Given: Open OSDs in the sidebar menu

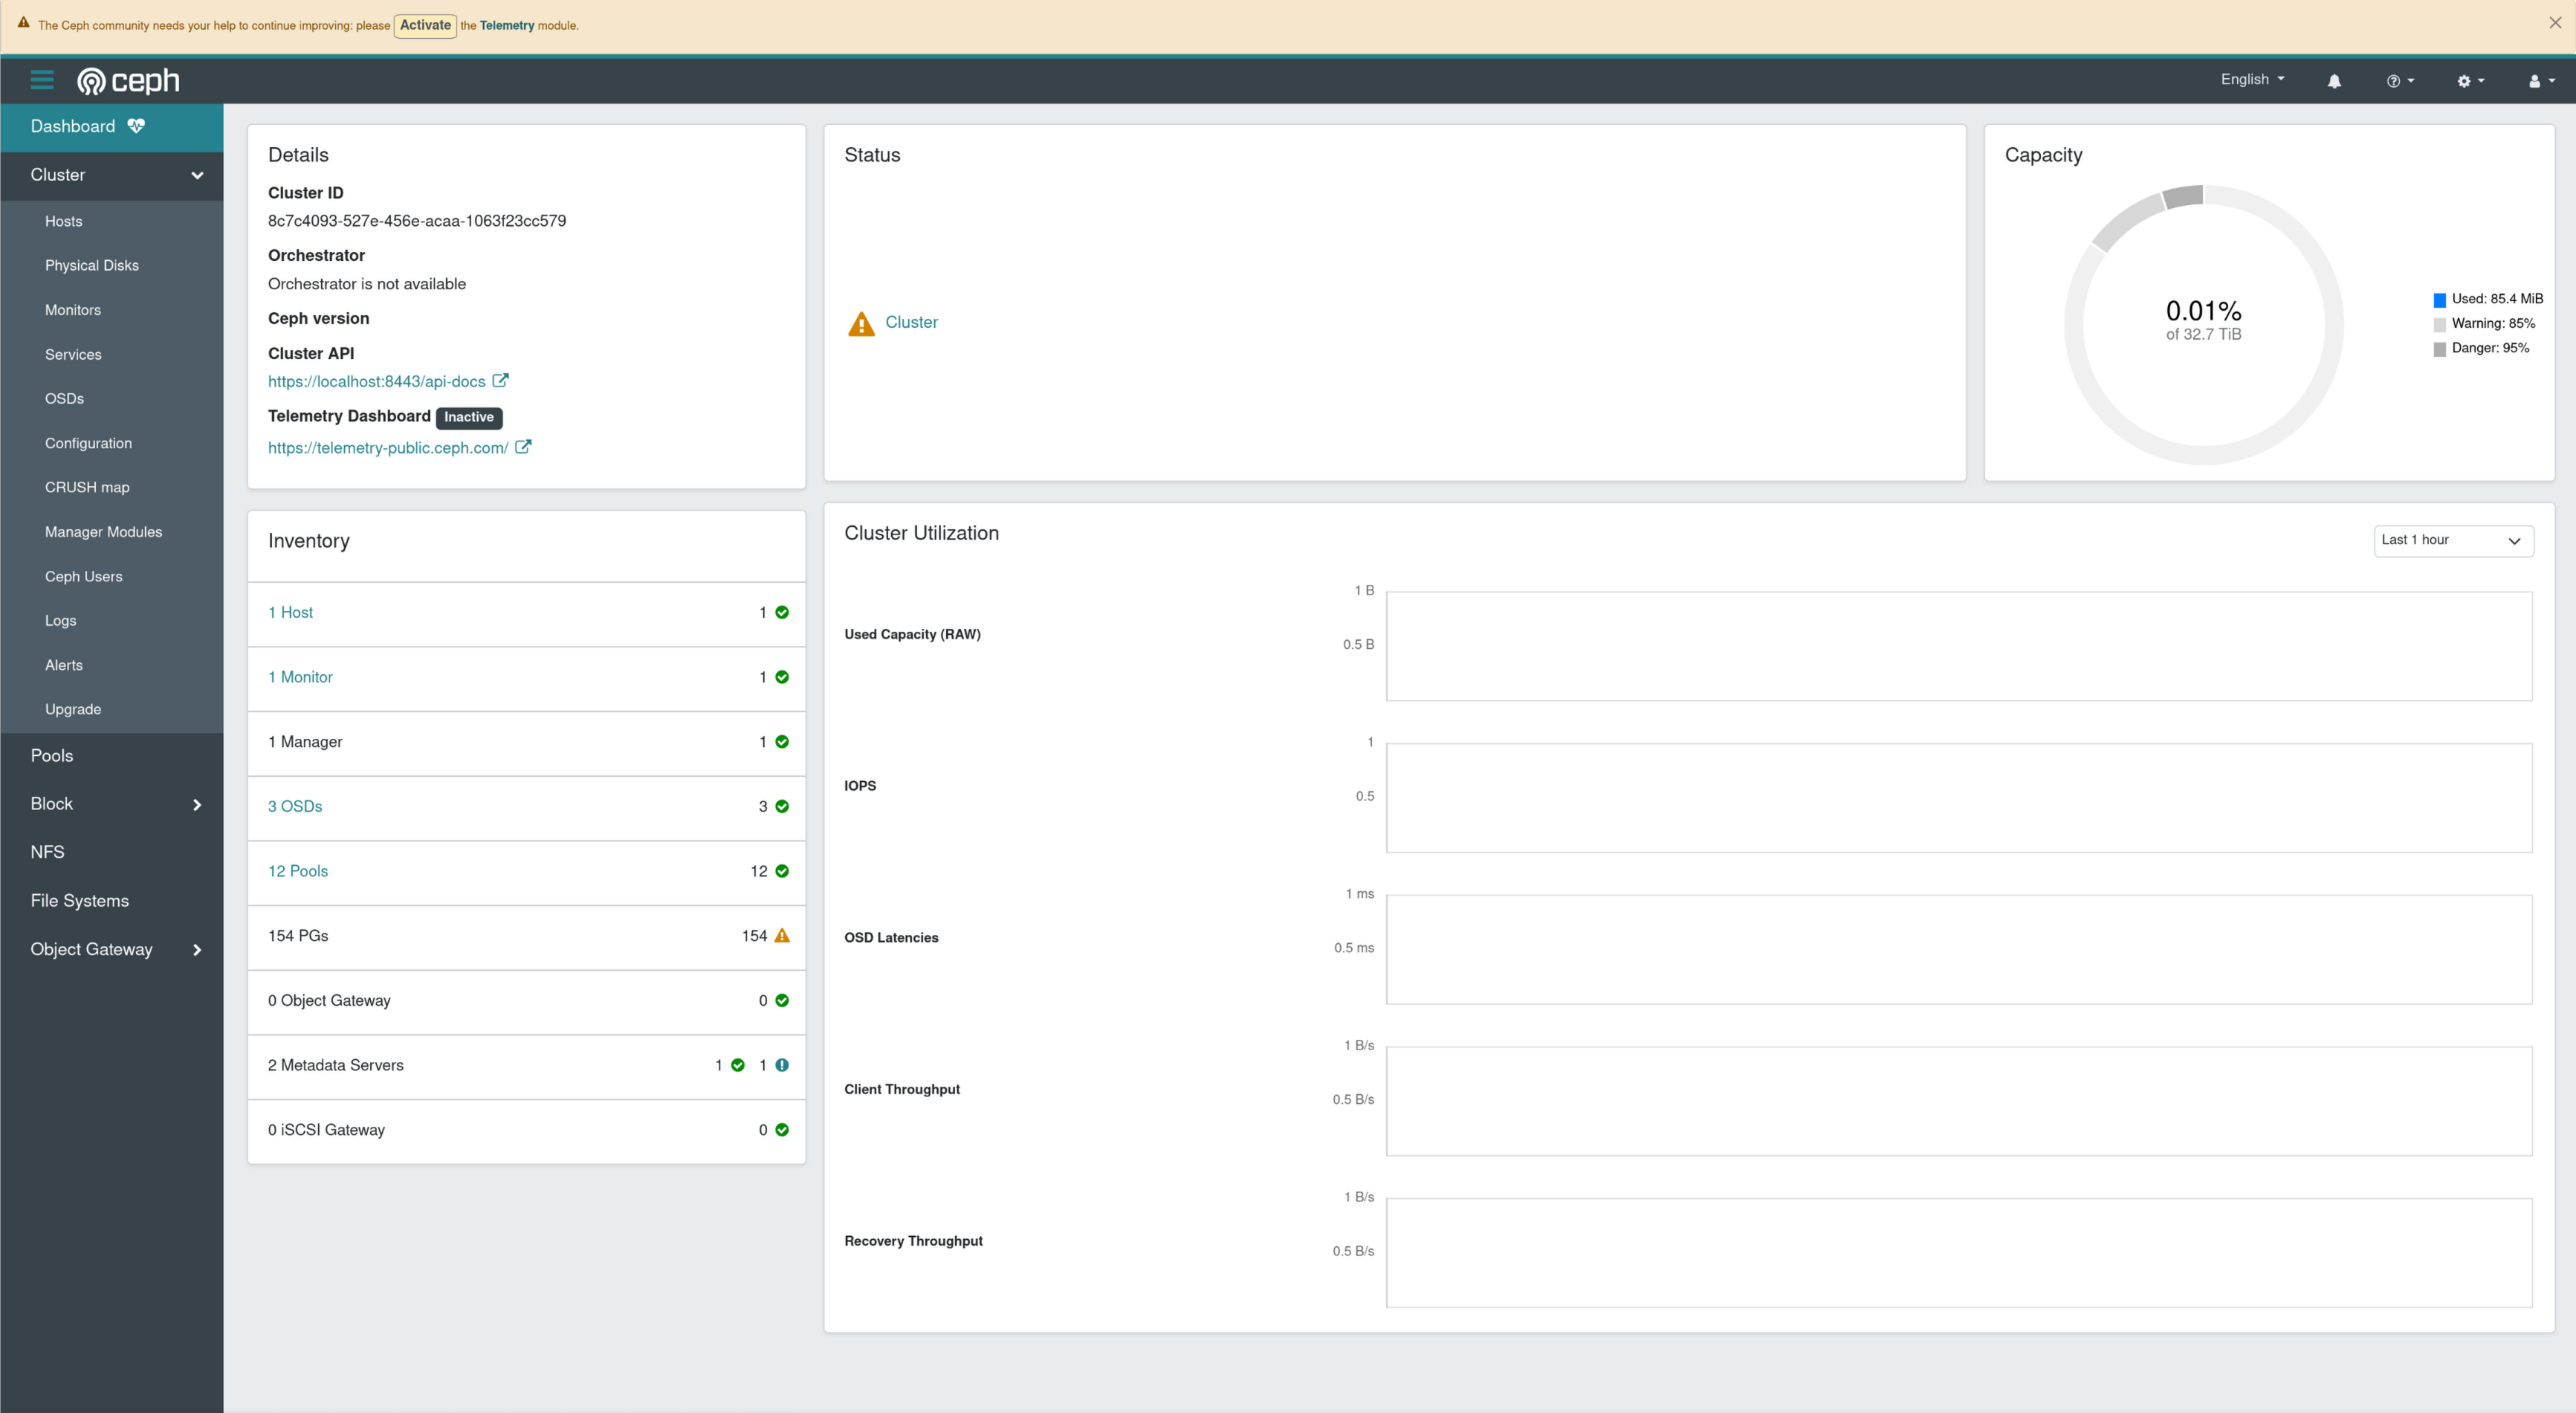Looking at the screenshot, I should [64, 399].
